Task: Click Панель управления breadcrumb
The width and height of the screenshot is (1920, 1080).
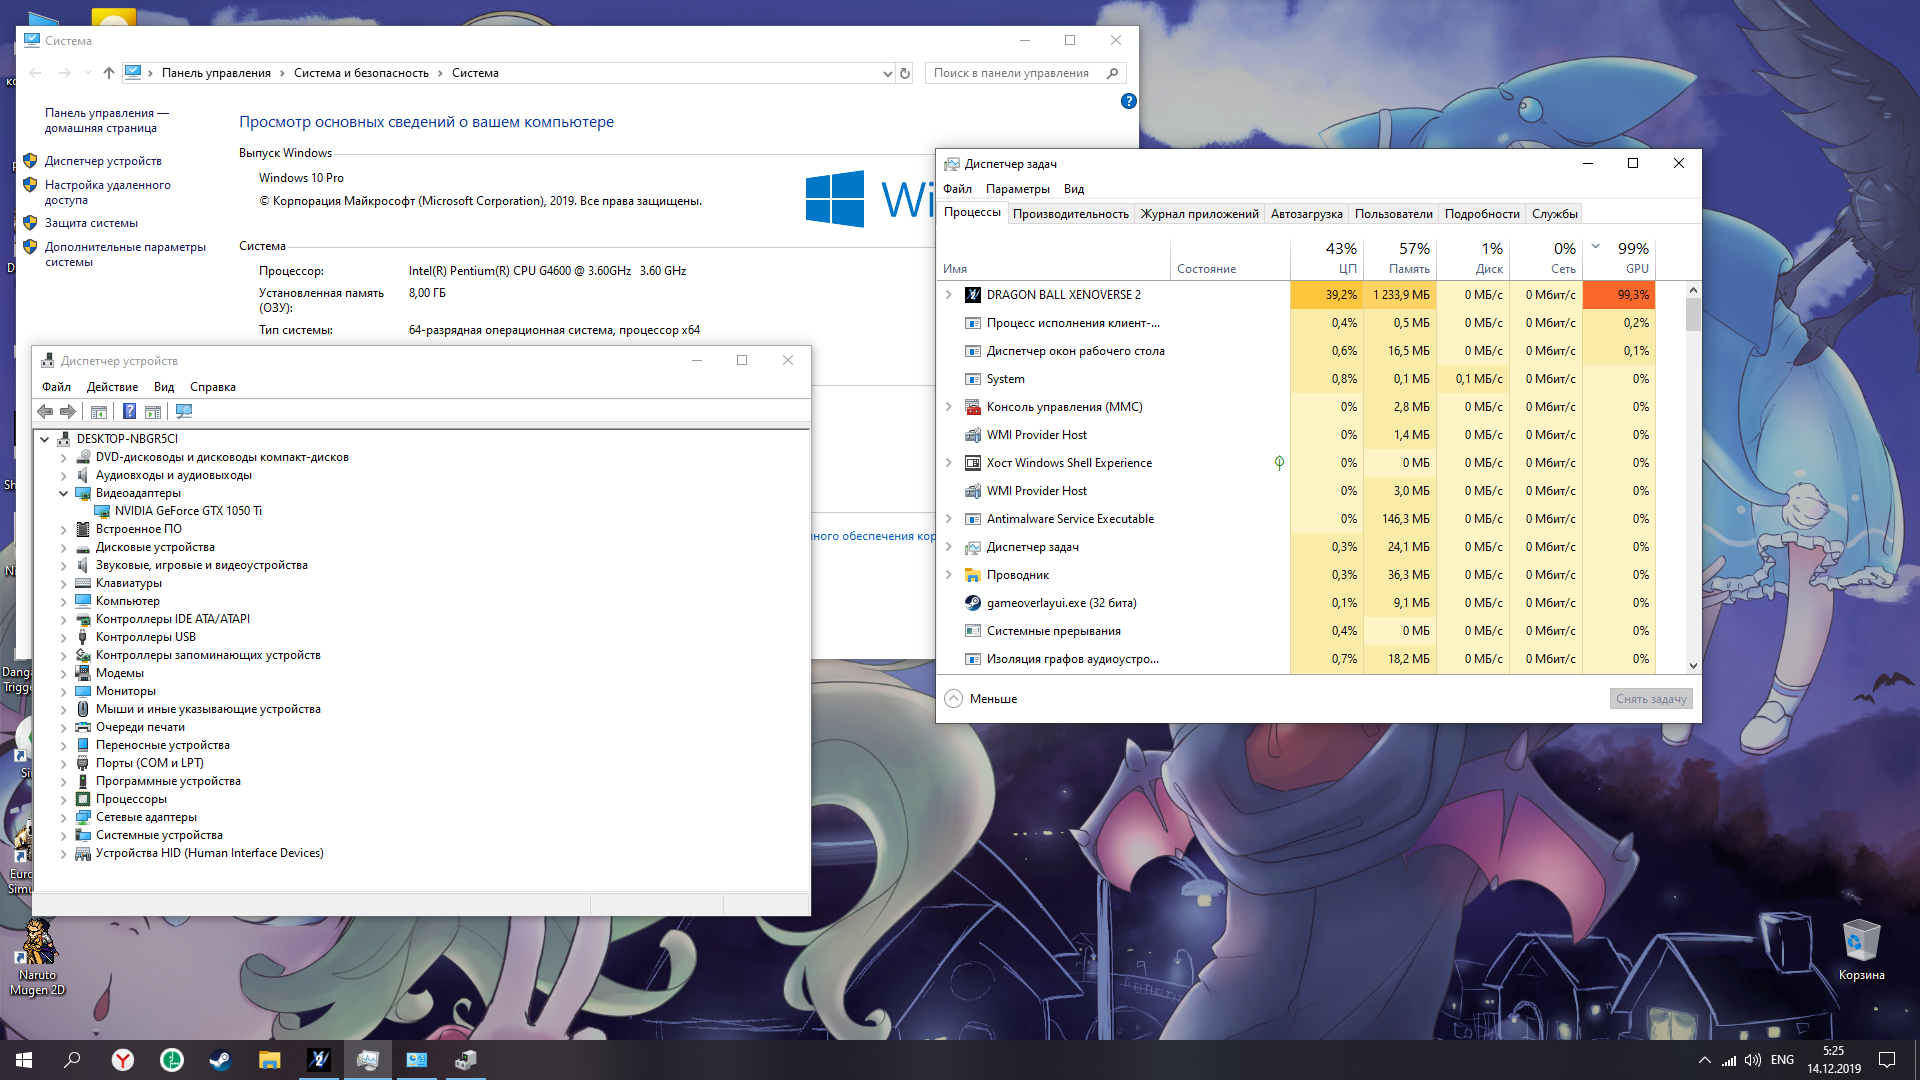Action: point(216,73)
